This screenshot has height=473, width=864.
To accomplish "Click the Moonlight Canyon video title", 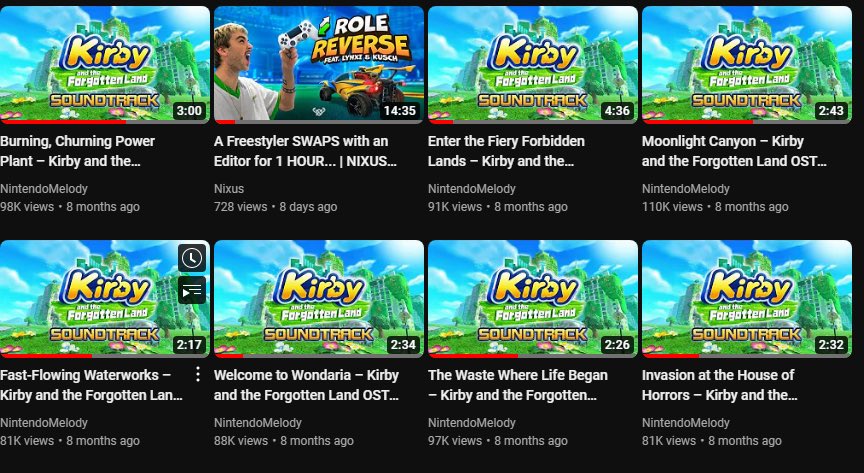I will [735, 151].
